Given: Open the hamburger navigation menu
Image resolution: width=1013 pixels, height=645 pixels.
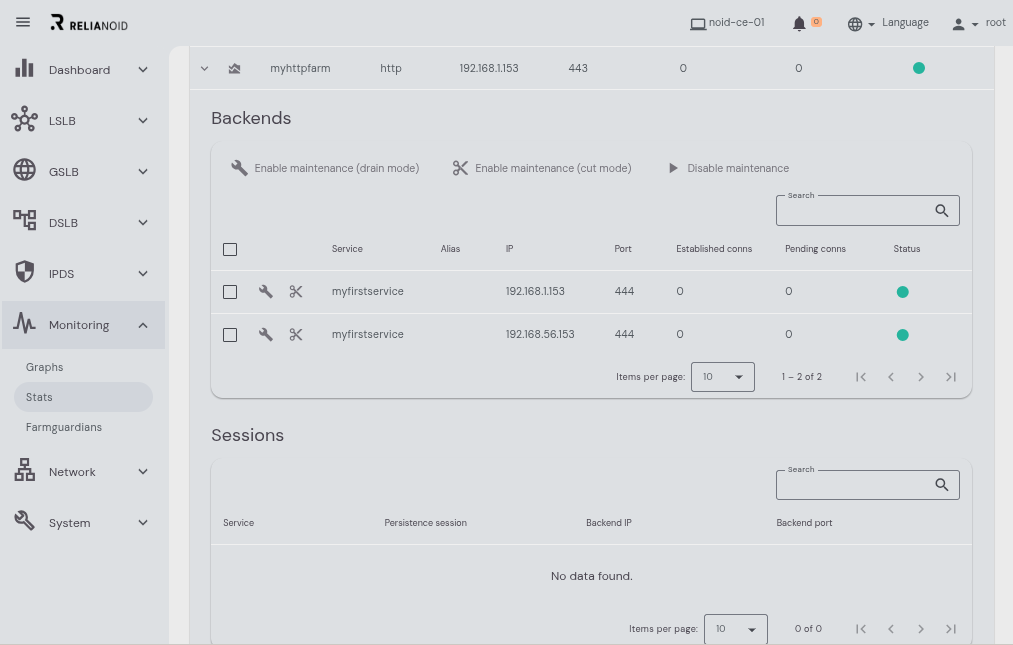Looking at the screenshot, I should click(x=23, y=22).
